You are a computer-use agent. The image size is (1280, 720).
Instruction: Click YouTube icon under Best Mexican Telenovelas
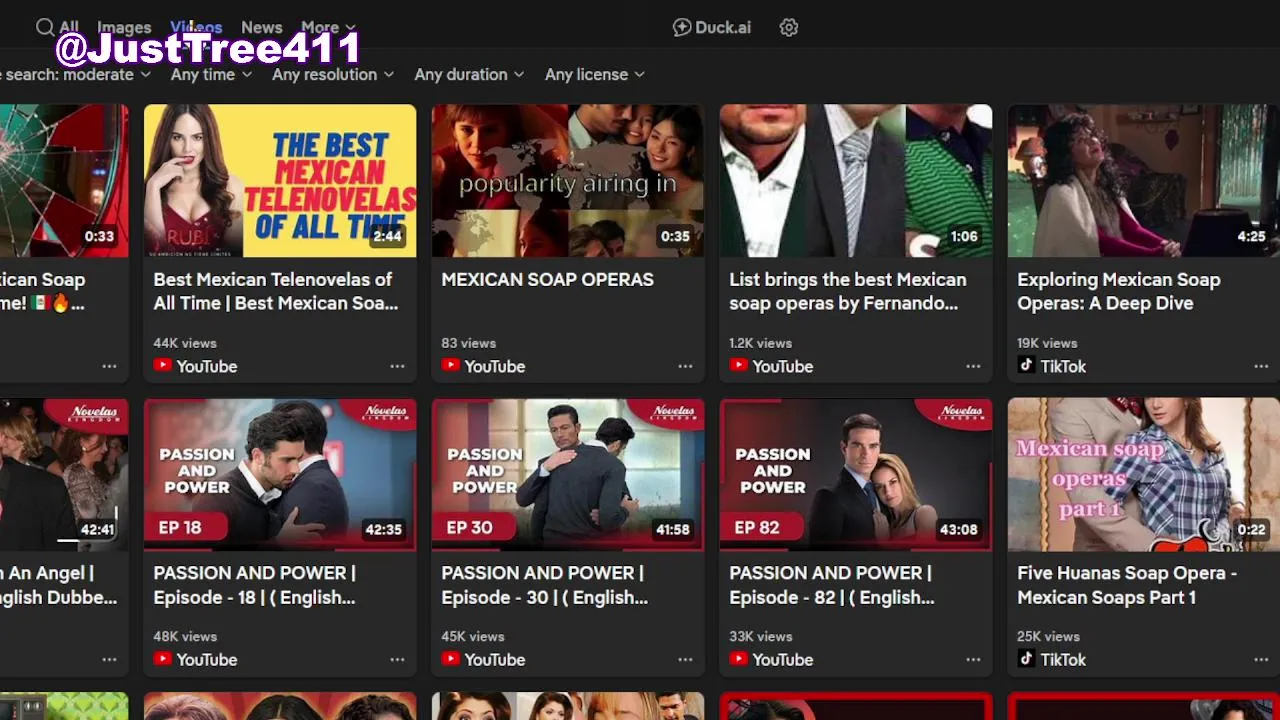click(163, 366)
